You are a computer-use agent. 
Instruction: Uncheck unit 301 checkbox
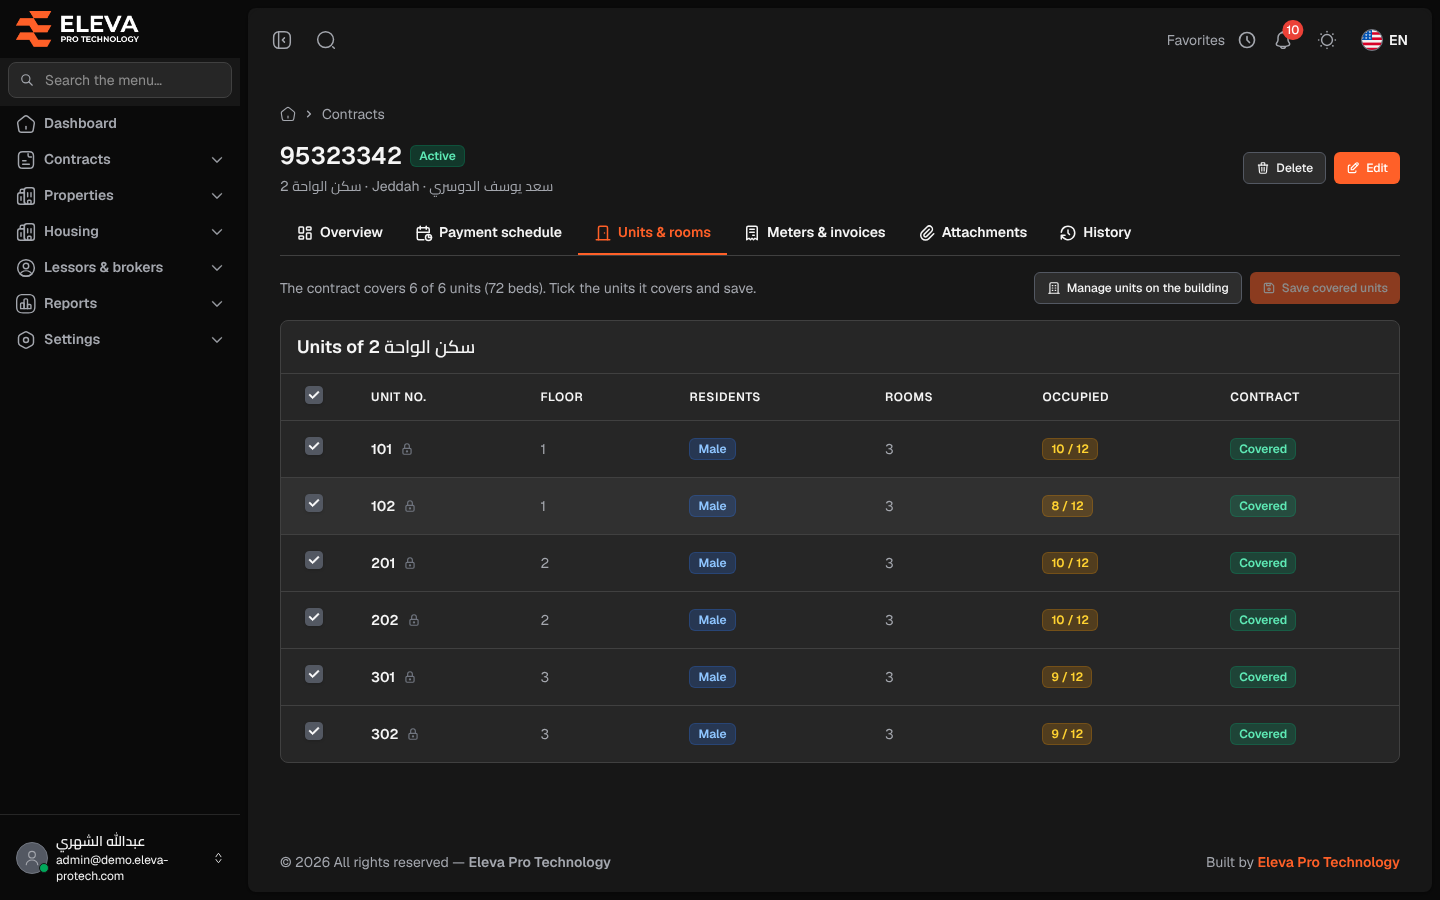314,674
